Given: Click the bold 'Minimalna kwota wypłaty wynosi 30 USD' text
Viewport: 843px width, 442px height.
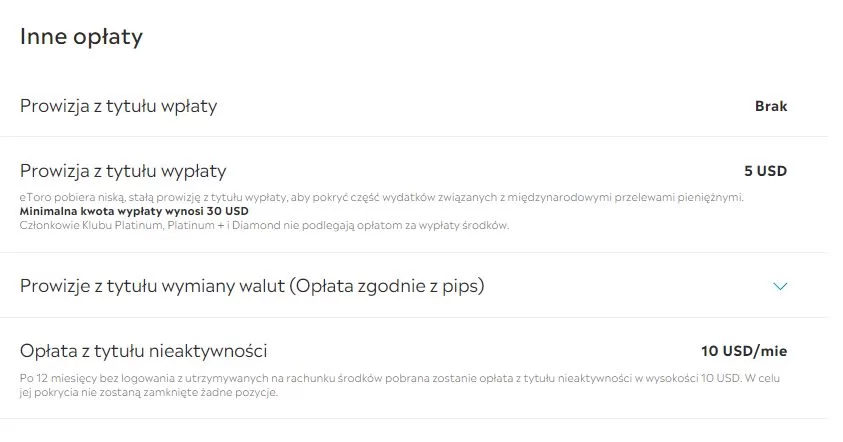Looking at the screenshot, I should (x=134, y=212).
